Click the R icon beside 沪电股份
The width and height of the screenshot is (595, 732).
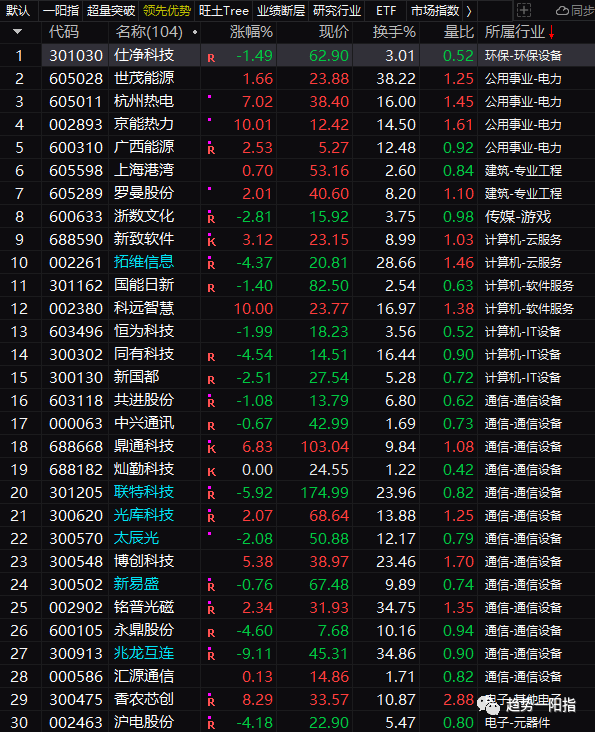click(x=211, y=725)
